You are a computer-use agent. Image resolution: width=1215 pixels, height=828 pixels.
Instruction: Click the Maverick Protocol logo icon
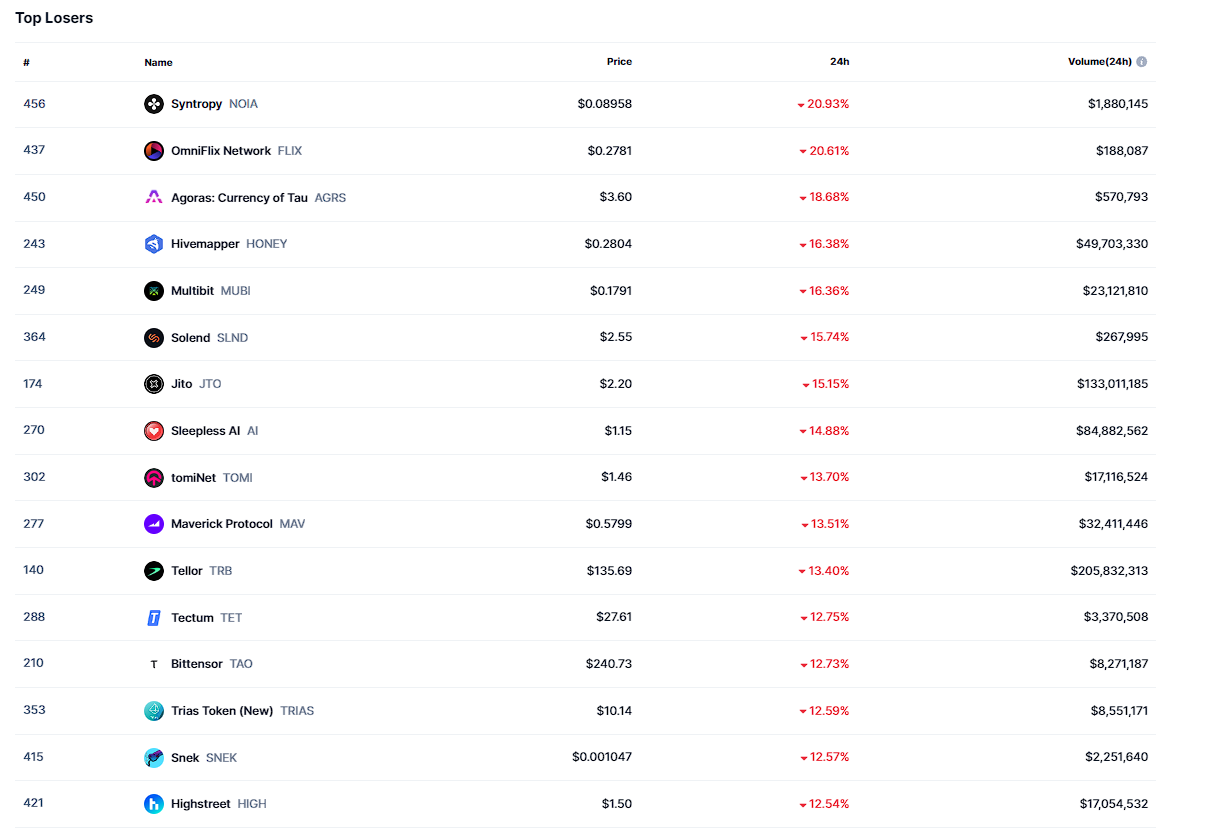(x=153, y=524)
